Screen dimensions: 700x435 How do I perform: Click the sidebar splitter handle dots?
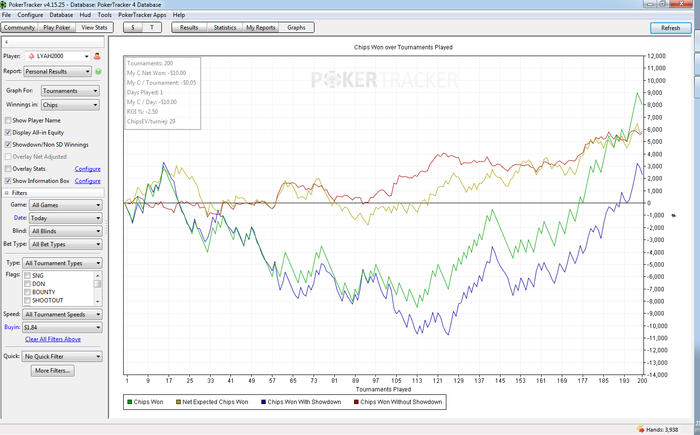106,228
